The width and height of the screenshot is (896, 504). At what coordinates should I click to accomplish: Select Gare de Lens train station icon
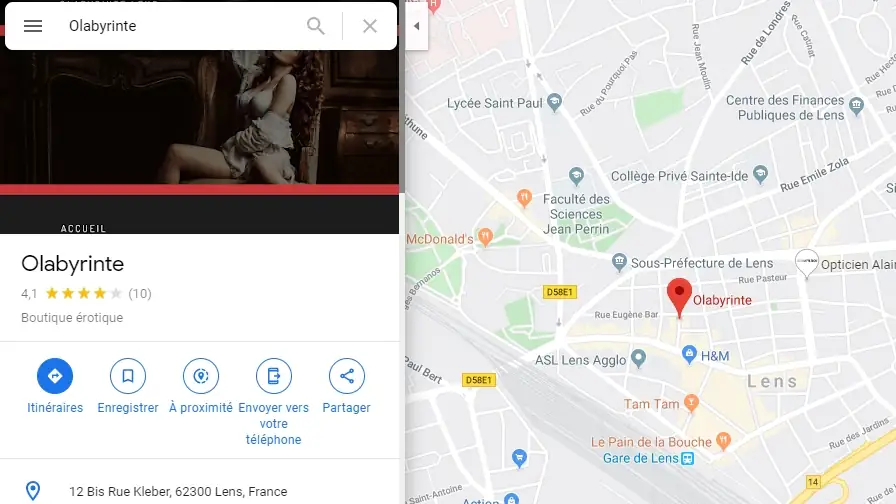pos(688,458)
